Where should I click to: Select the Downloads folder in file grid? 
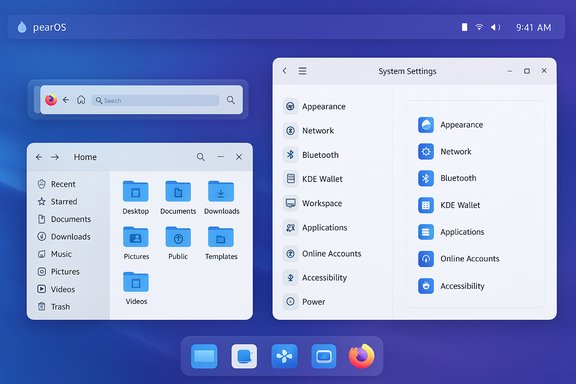pos(221,191)
